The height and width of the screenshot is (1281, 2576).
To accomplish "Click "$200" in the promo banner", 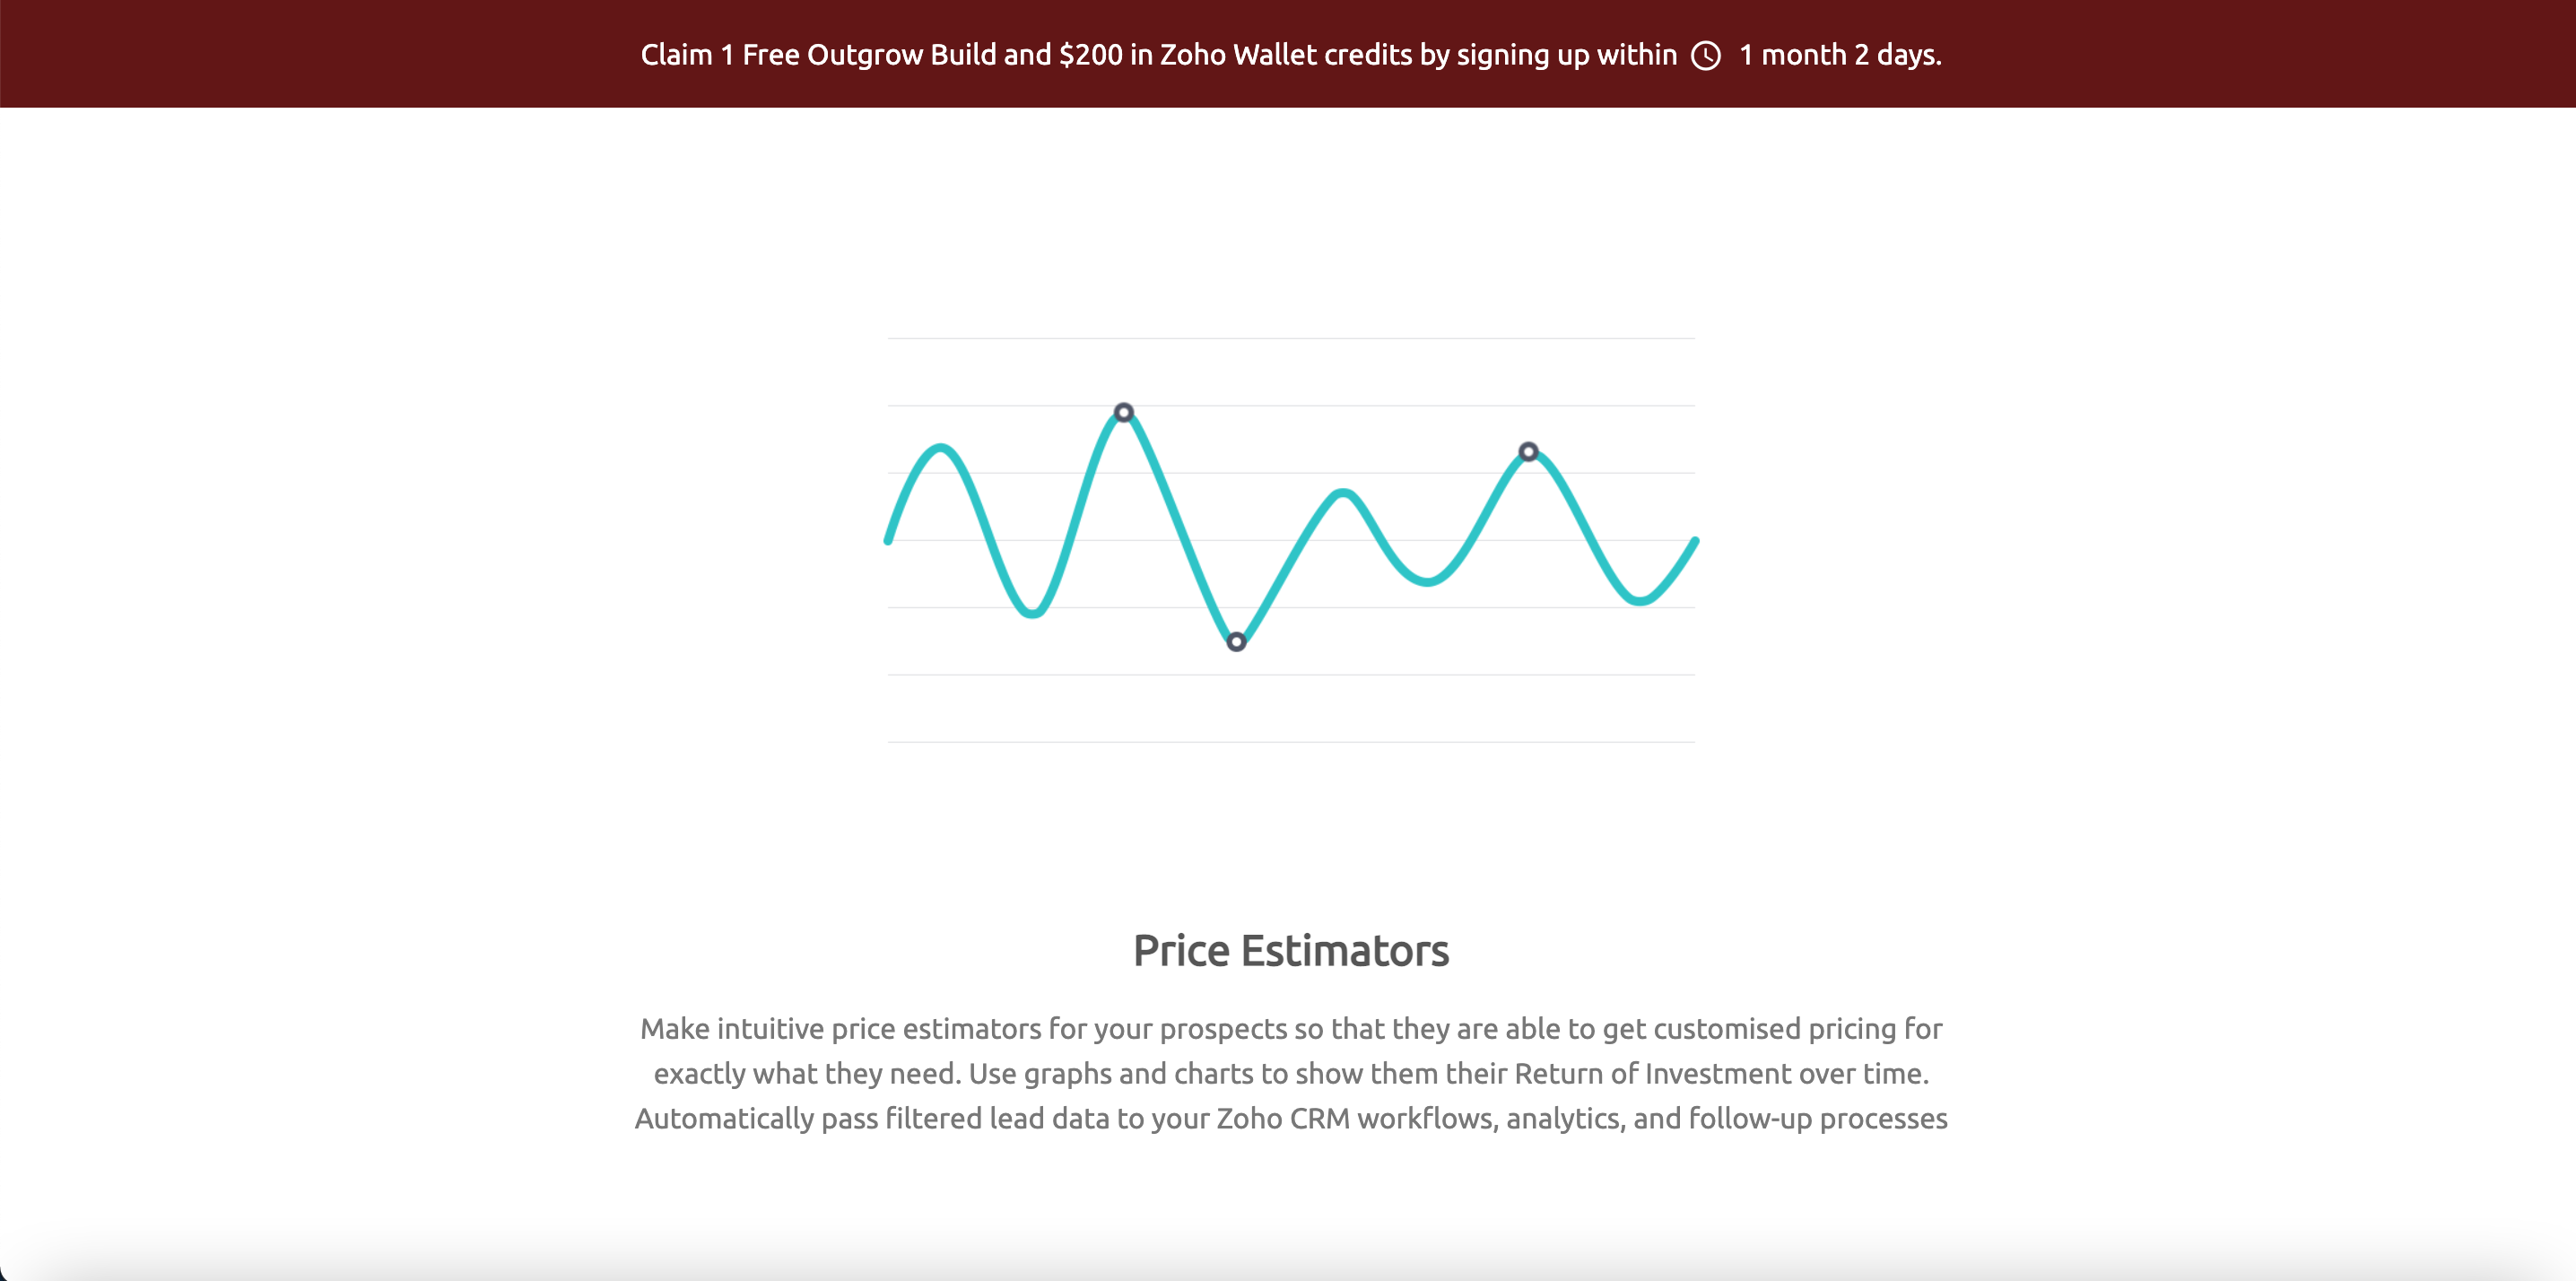I will [1090, 55].
